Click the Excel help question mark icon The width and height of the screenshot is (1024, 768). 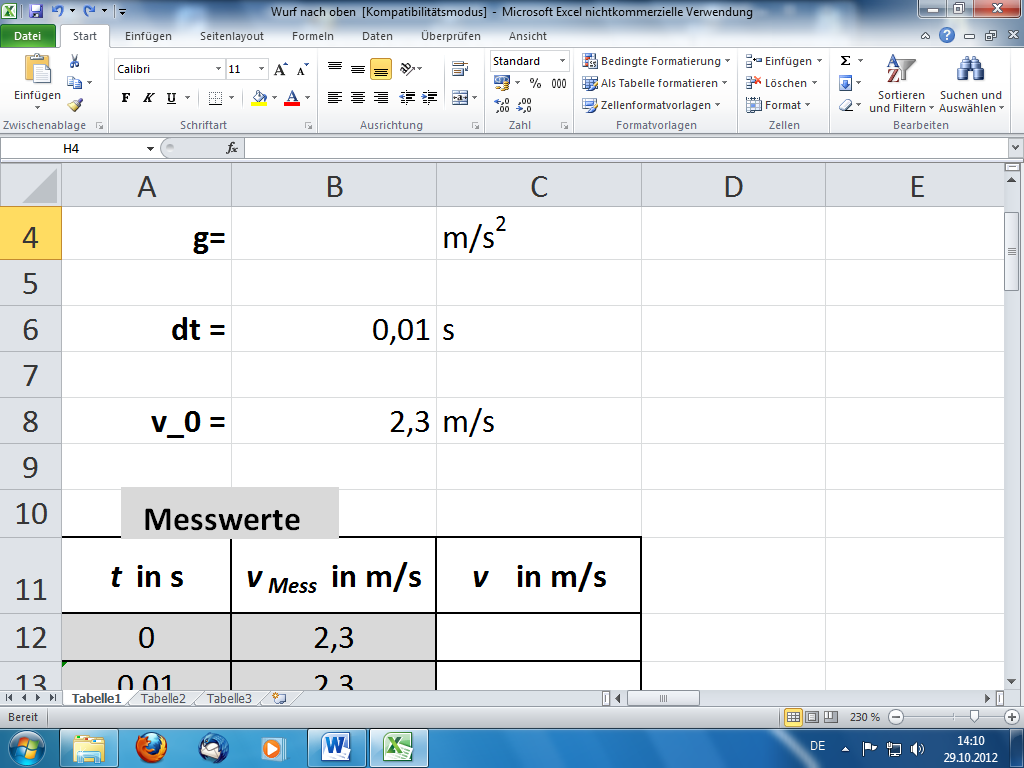click(x=947, y=36)
